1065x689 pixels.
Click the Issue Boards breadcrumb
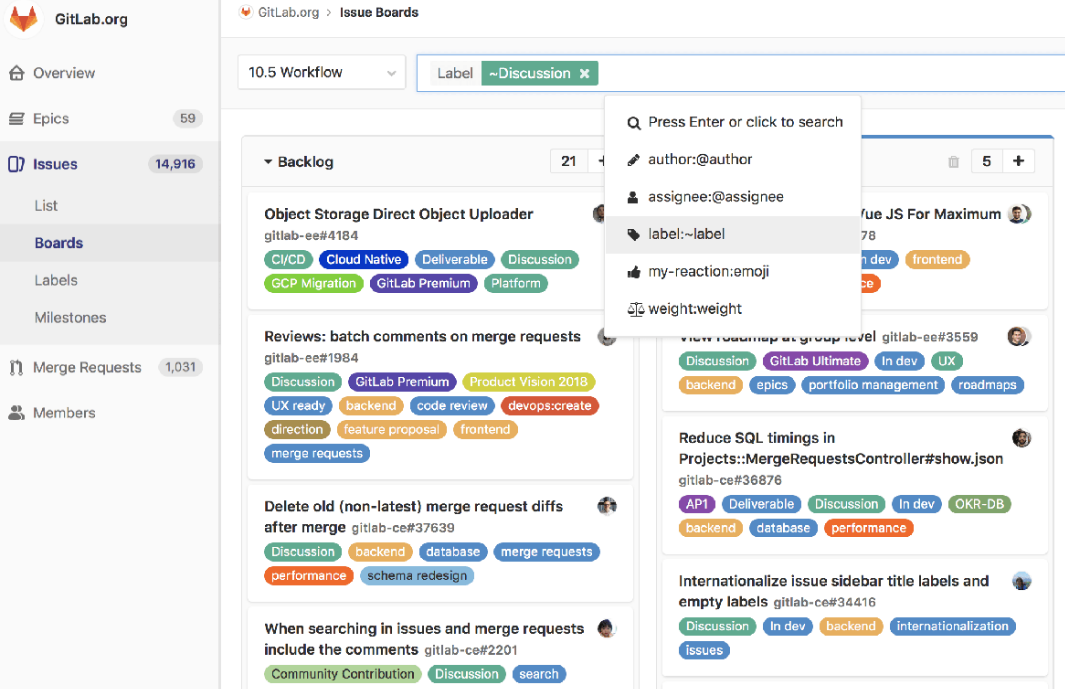[379, 12]
